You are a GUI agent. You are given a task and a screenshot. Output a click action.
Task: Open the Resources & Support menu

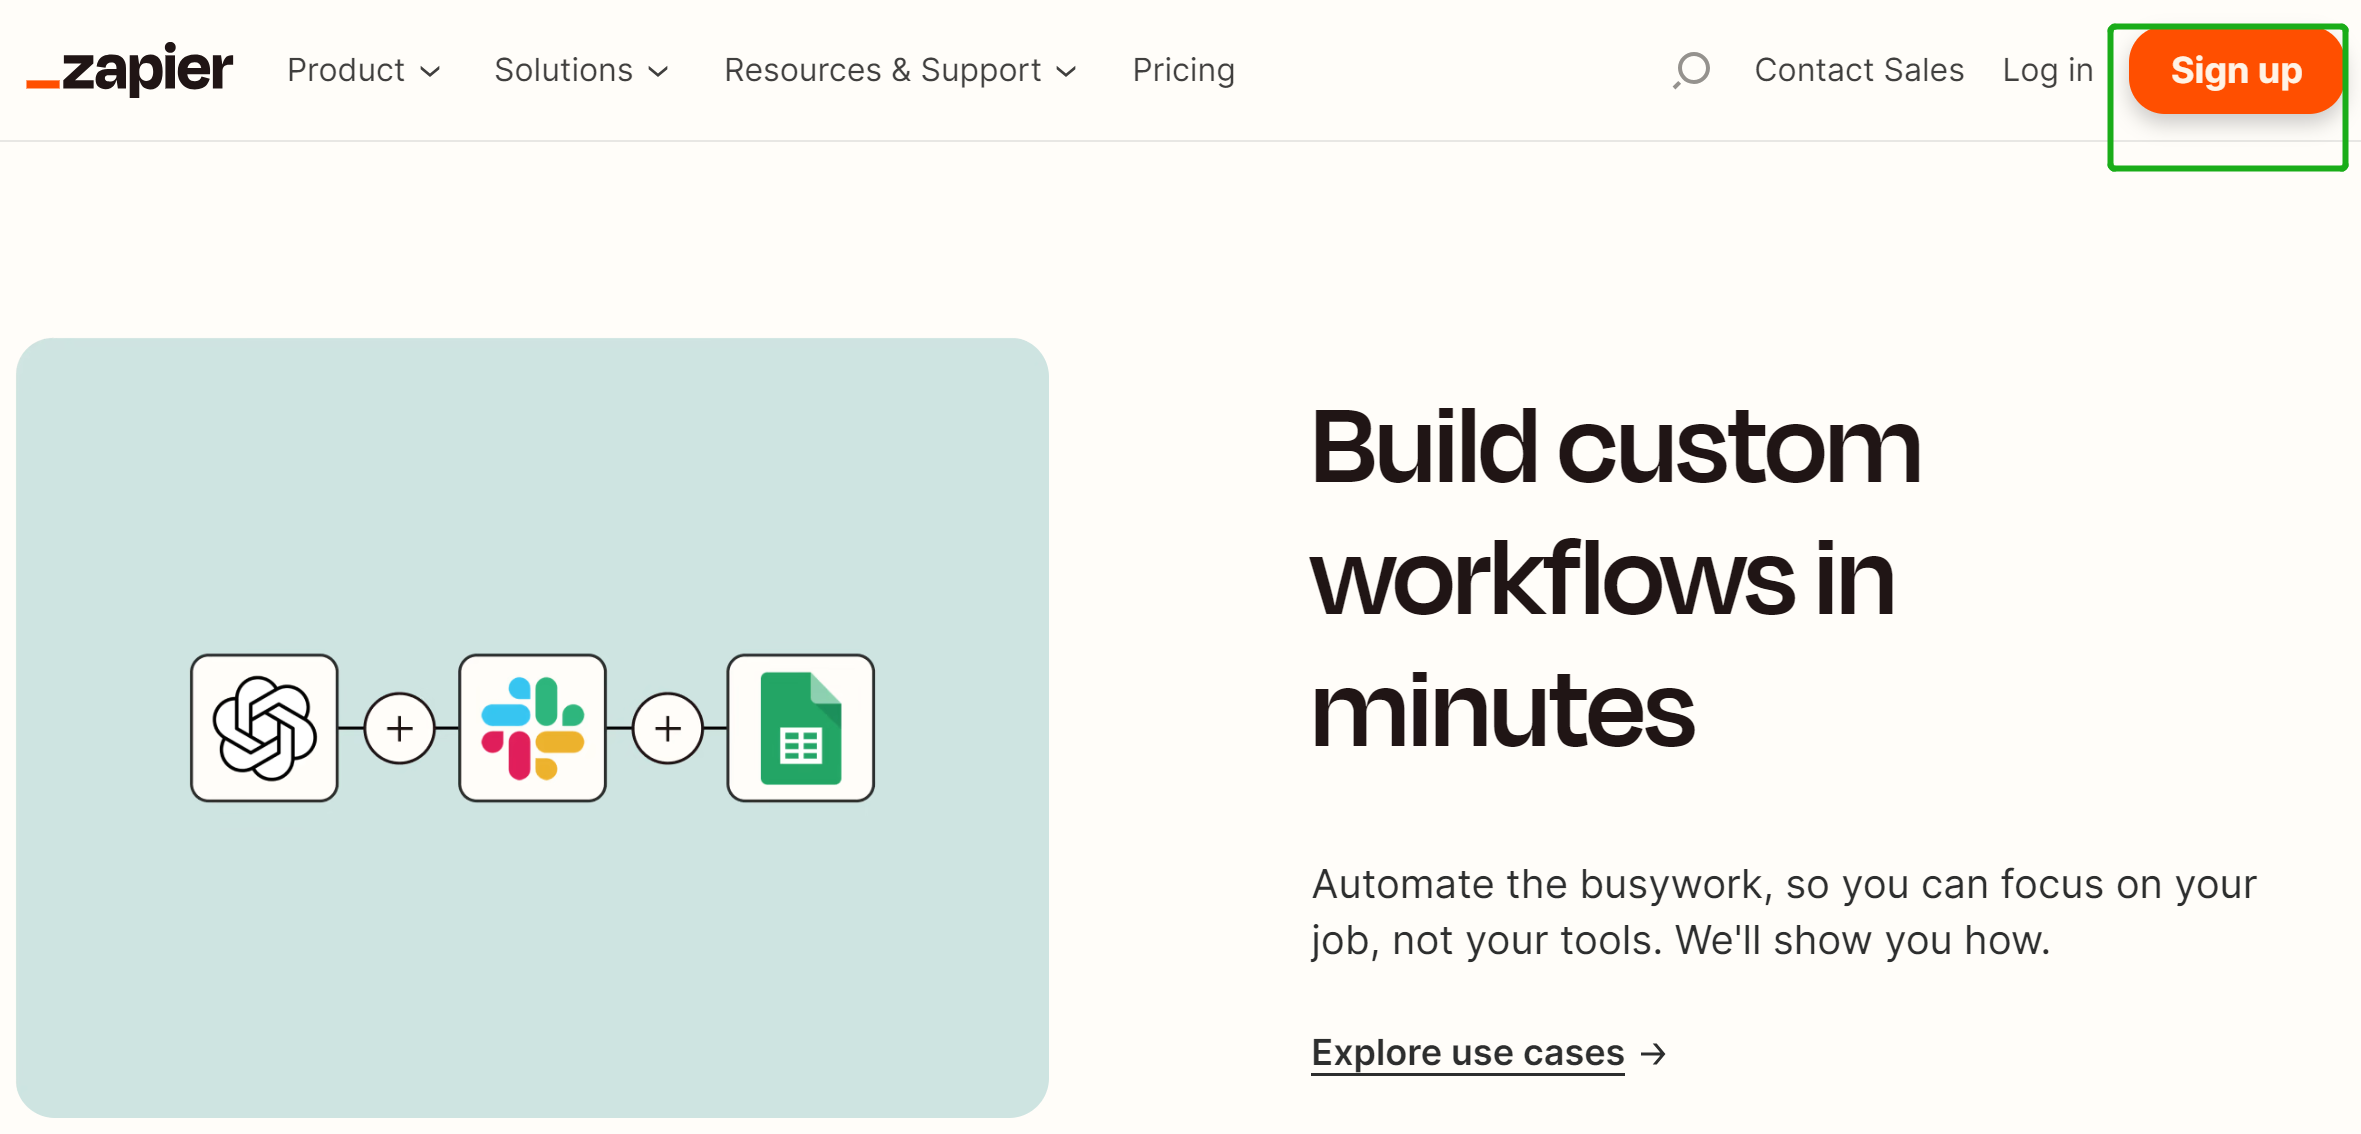(x=882, y=70)
